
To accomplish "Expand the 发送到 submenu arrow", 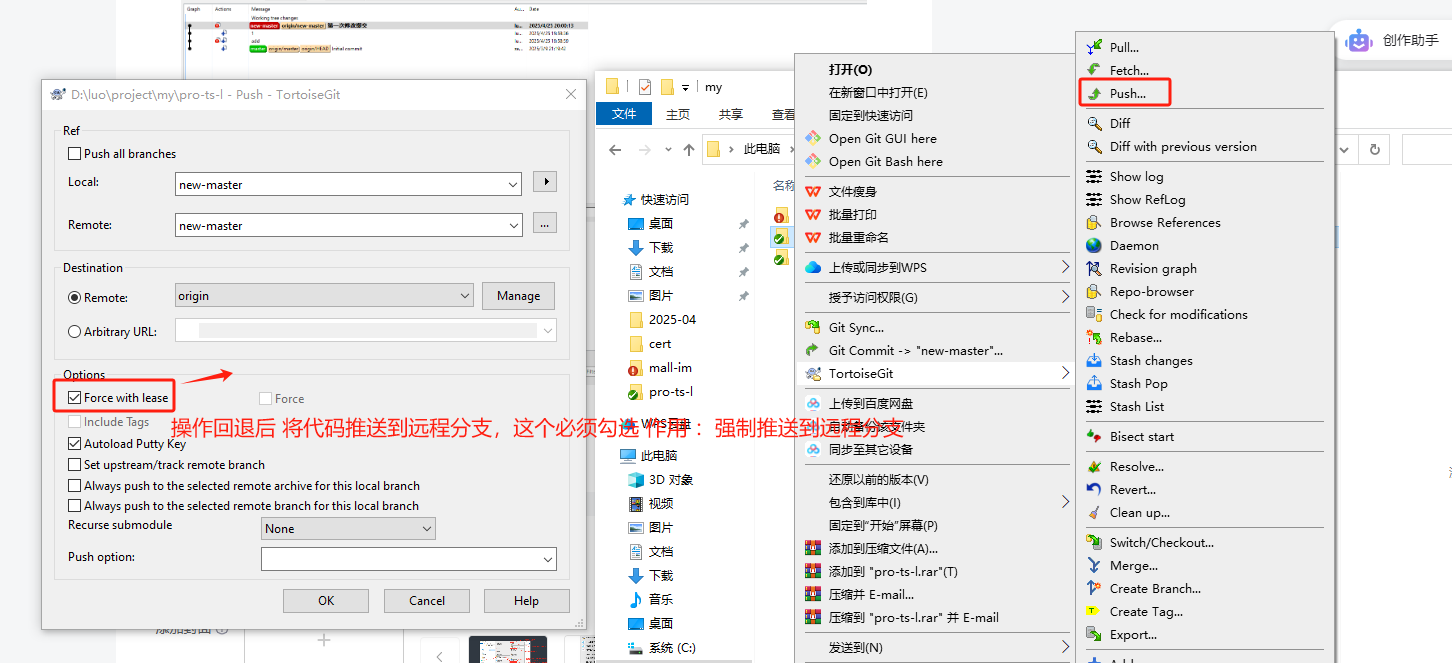I will (x=1065, y=647).
